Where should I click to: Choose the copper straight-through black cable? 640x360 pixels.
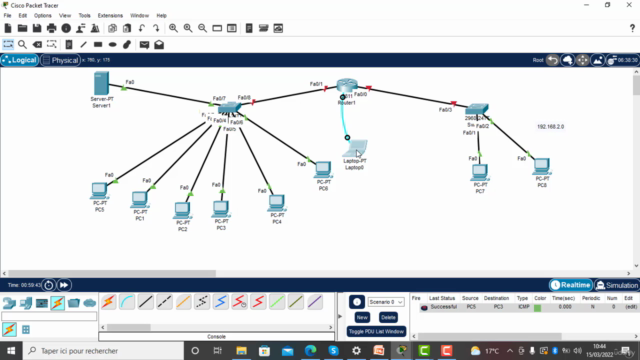pos(146,302)
